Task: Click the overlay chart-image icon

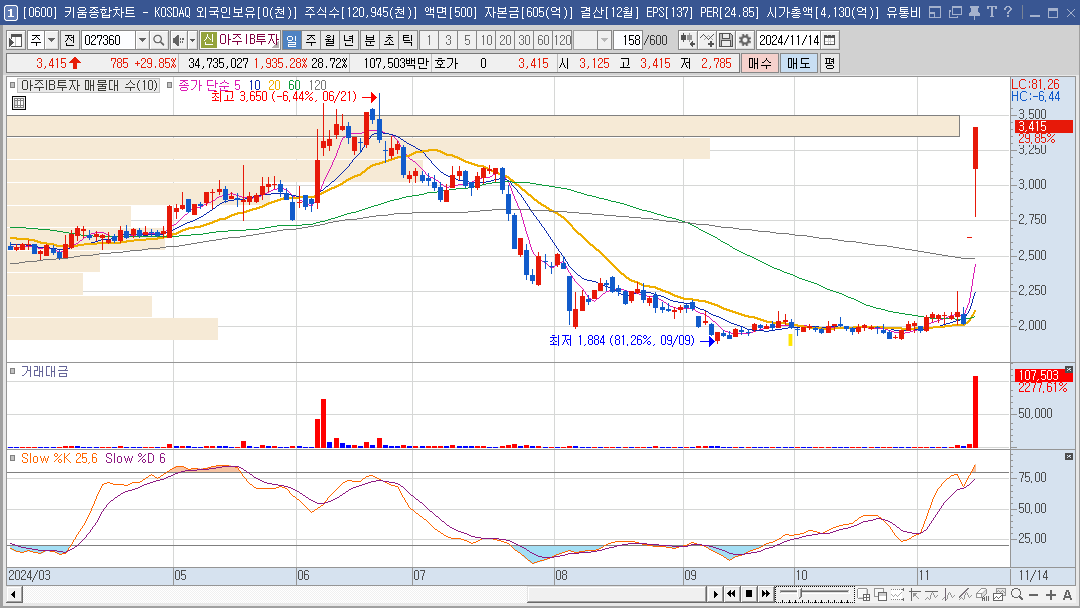Action: coord(999,594)
